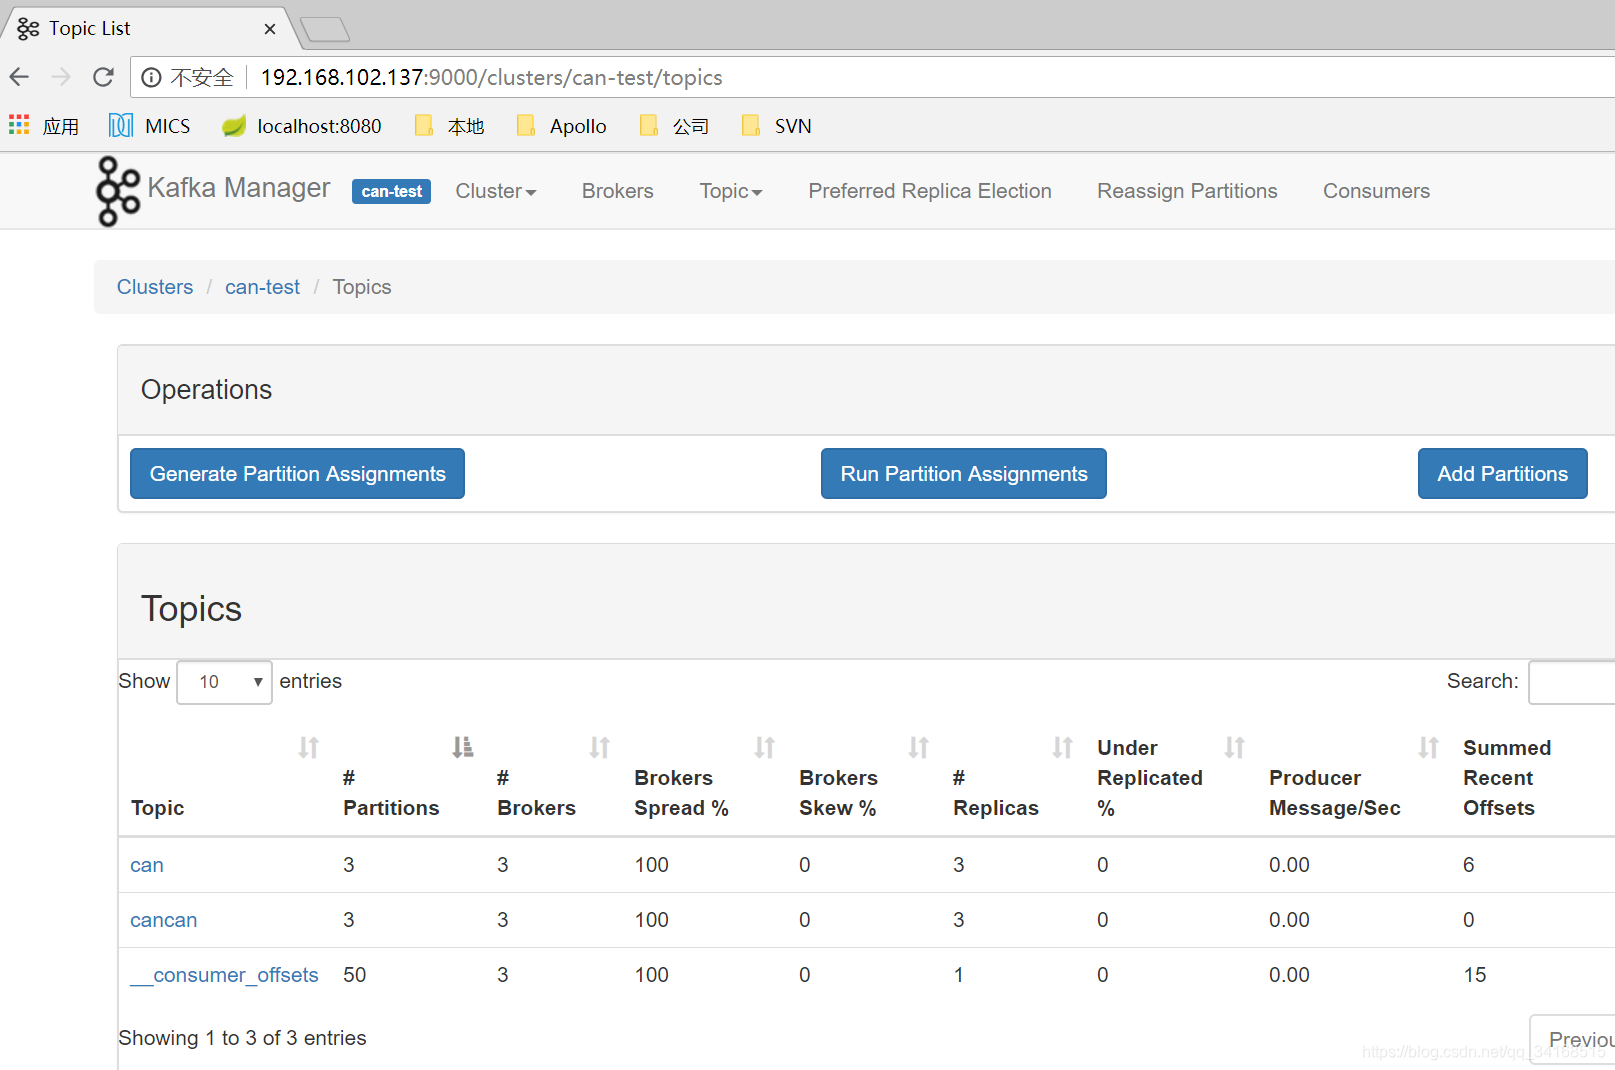The image size is (1615, 1070).
Task: Click Summed Recent Offsets value 15
Action: (1475, 975)
